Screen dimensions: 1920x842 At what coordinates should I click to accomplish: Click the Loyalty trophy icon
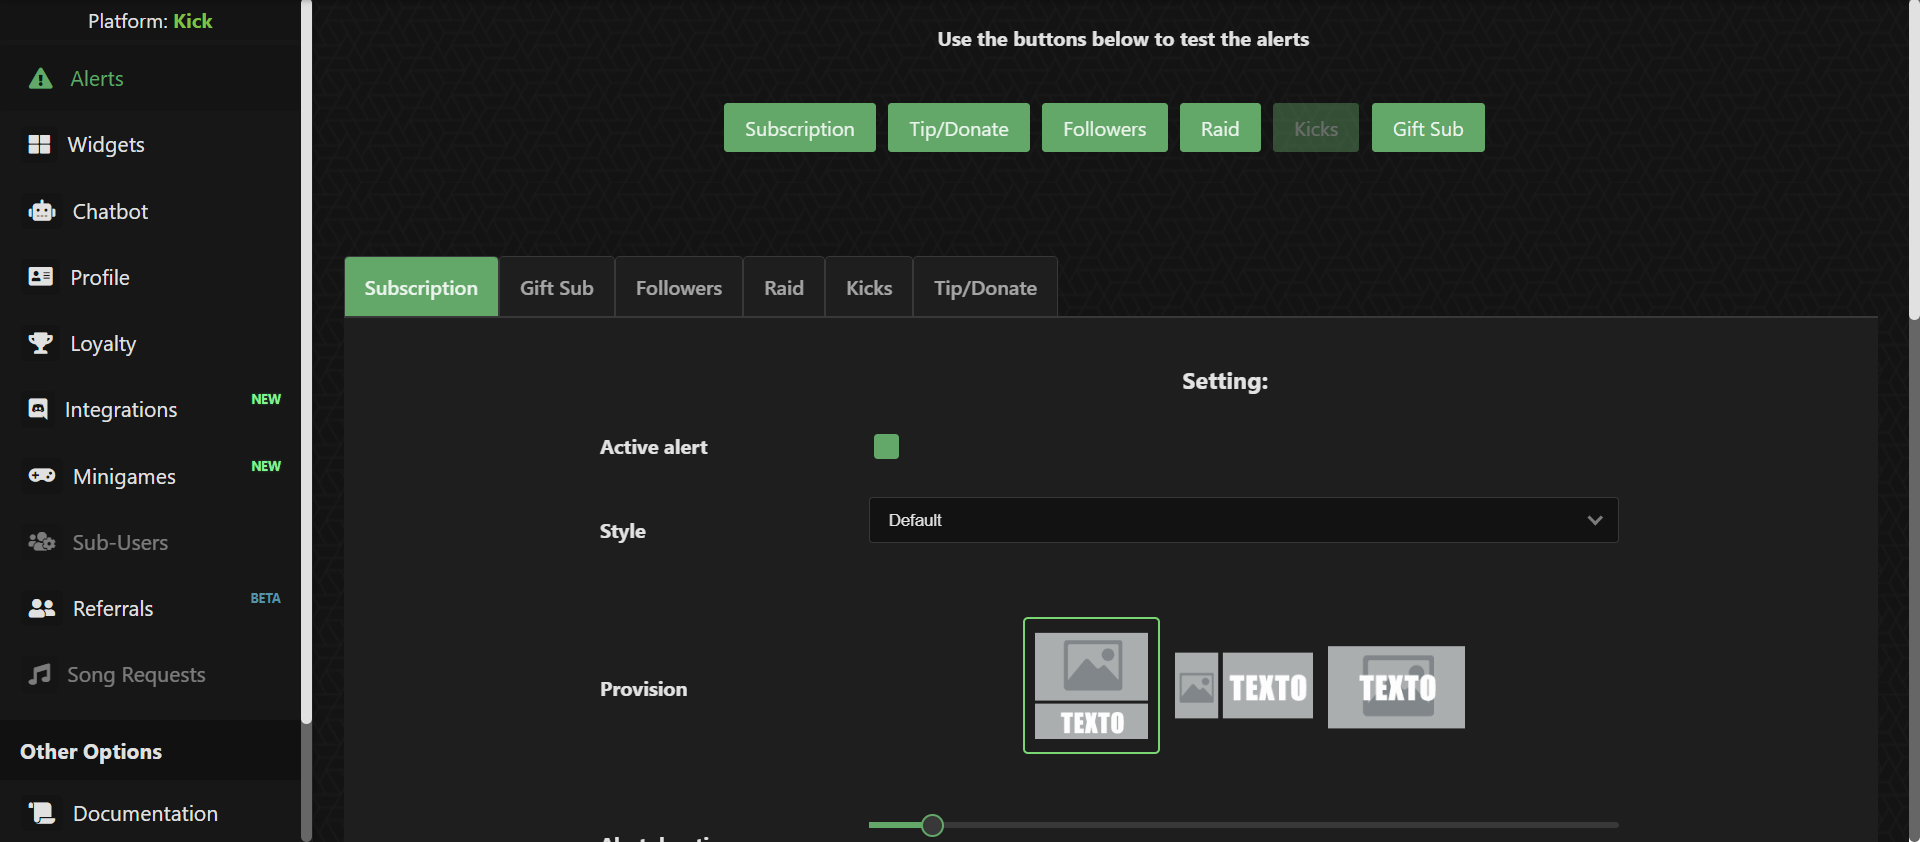40,343
